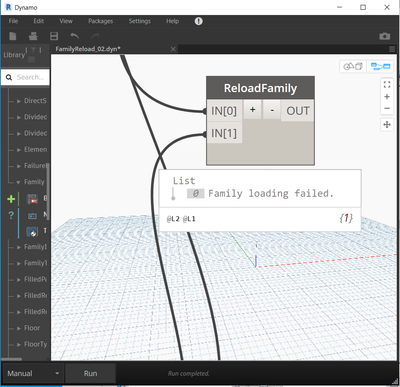Click the IN[0] input port

(x=224, y=111)
